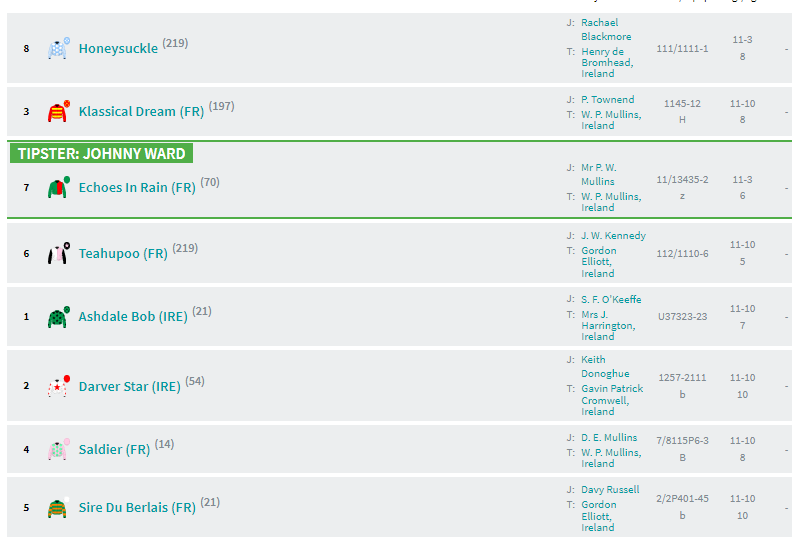Open jockey Davy Russell's profile

610,489
